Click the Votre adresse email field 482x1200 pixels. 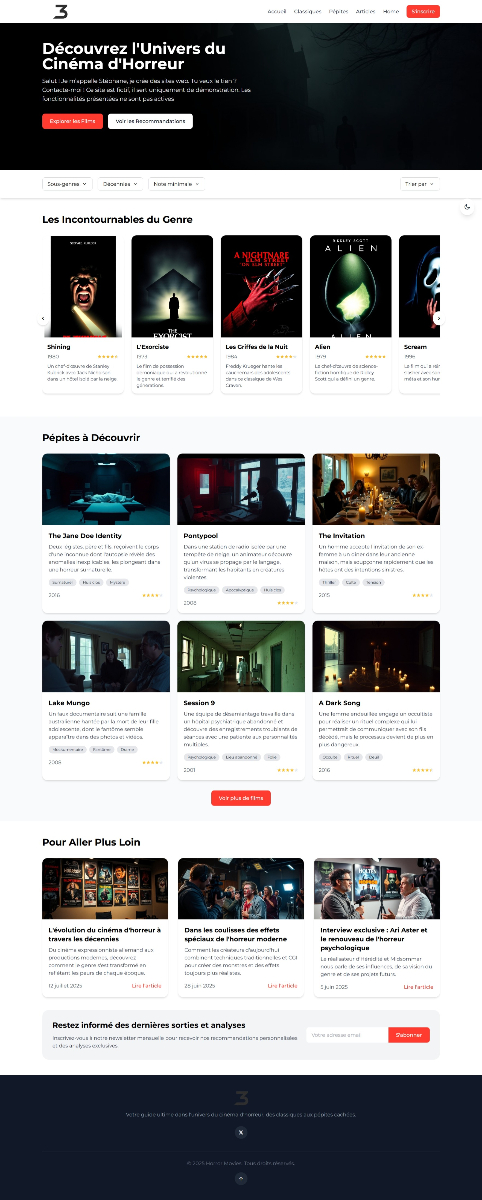(x=347, y=1035)
